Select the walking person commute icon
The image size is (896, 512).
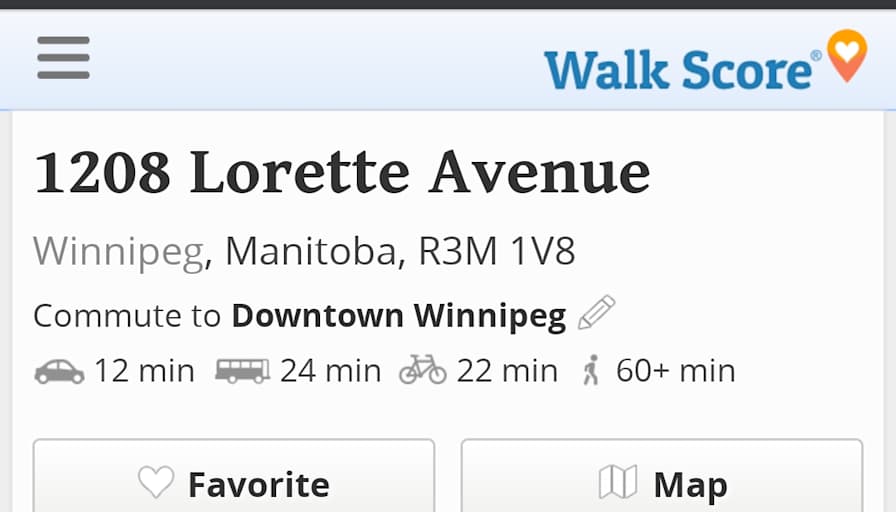tap(591, 371)
